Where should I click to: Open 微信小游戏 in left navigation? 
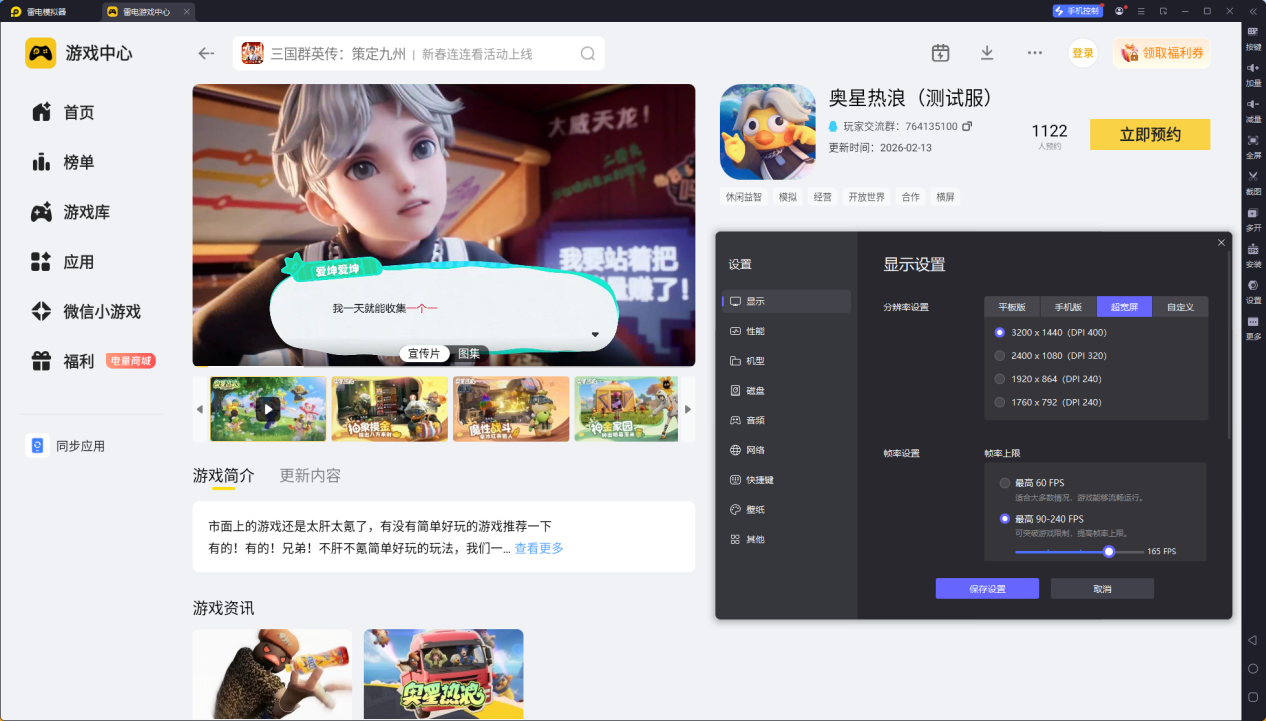(x=86, y=311)
